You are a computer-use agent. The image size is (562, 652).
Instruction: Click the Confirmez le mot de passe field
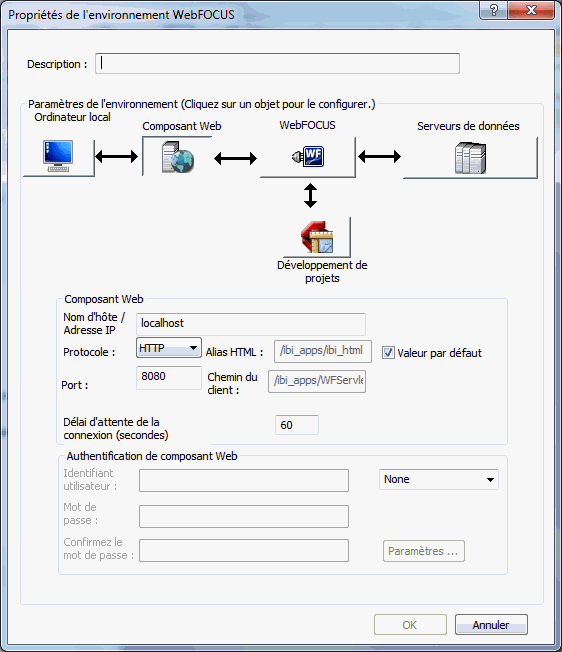[x=244, y=551]
